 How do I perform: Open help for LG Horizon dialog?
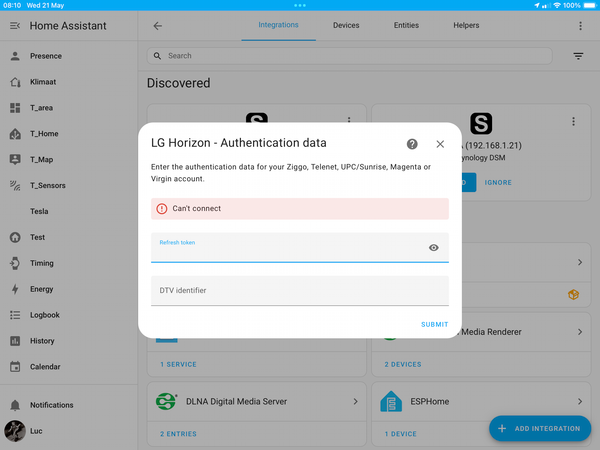(412, 144)
